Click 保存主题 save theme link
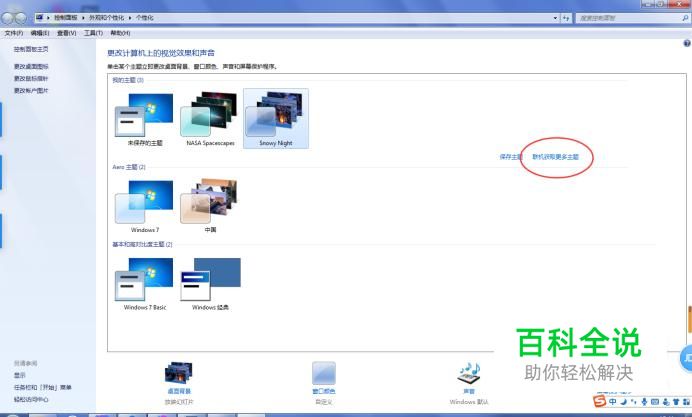 pos(511,157)
